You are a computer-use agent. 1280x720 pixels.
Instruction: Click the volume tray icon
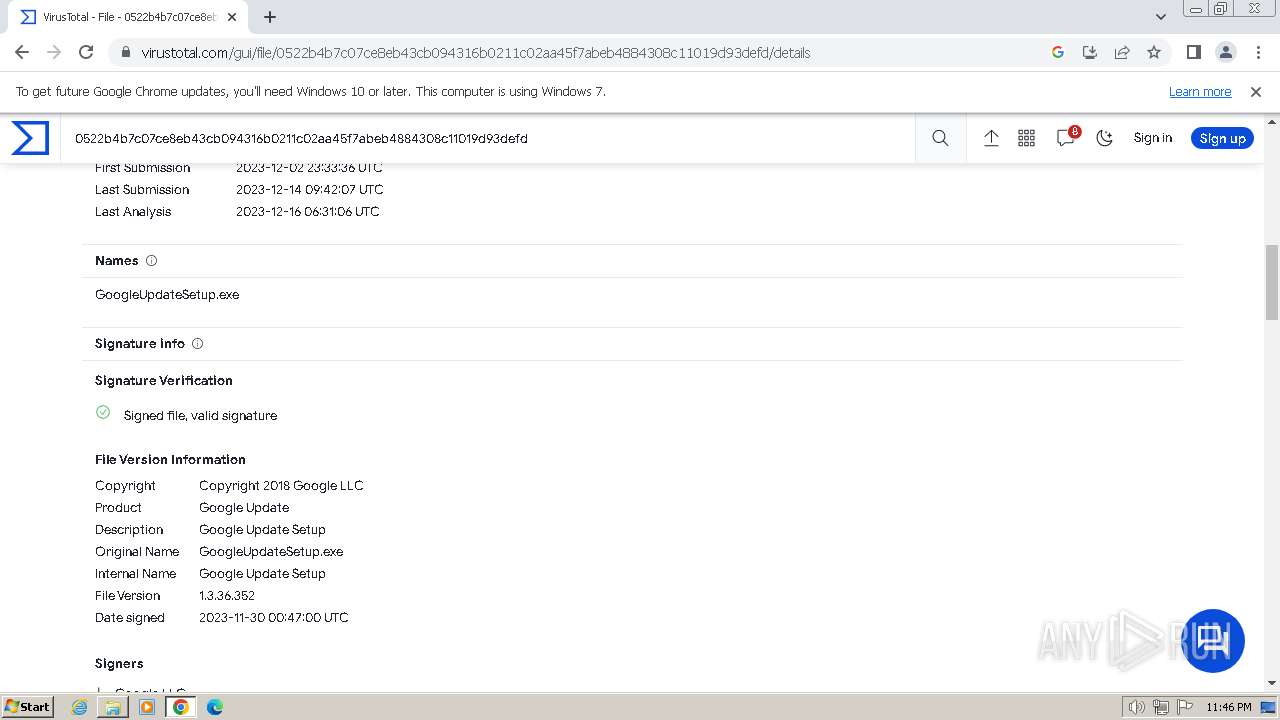pyautogui.click(x=1137, y=707)
